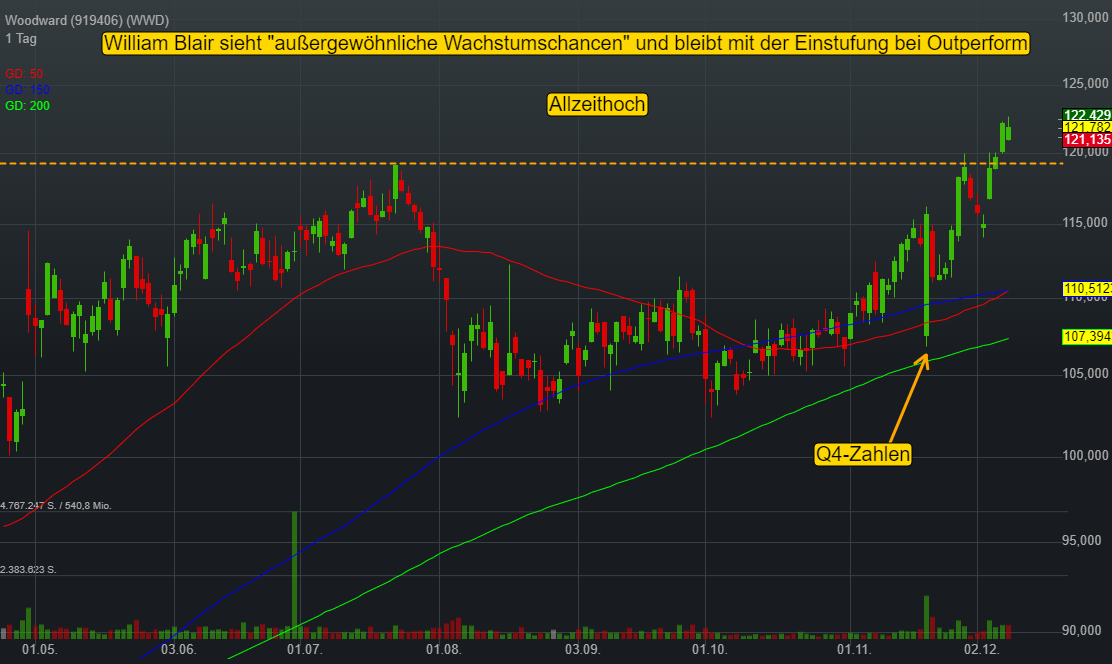This screenshot has height=664, width=1112.
Task: Click the 01.08. date on the time axis
Action: point(443,650)
